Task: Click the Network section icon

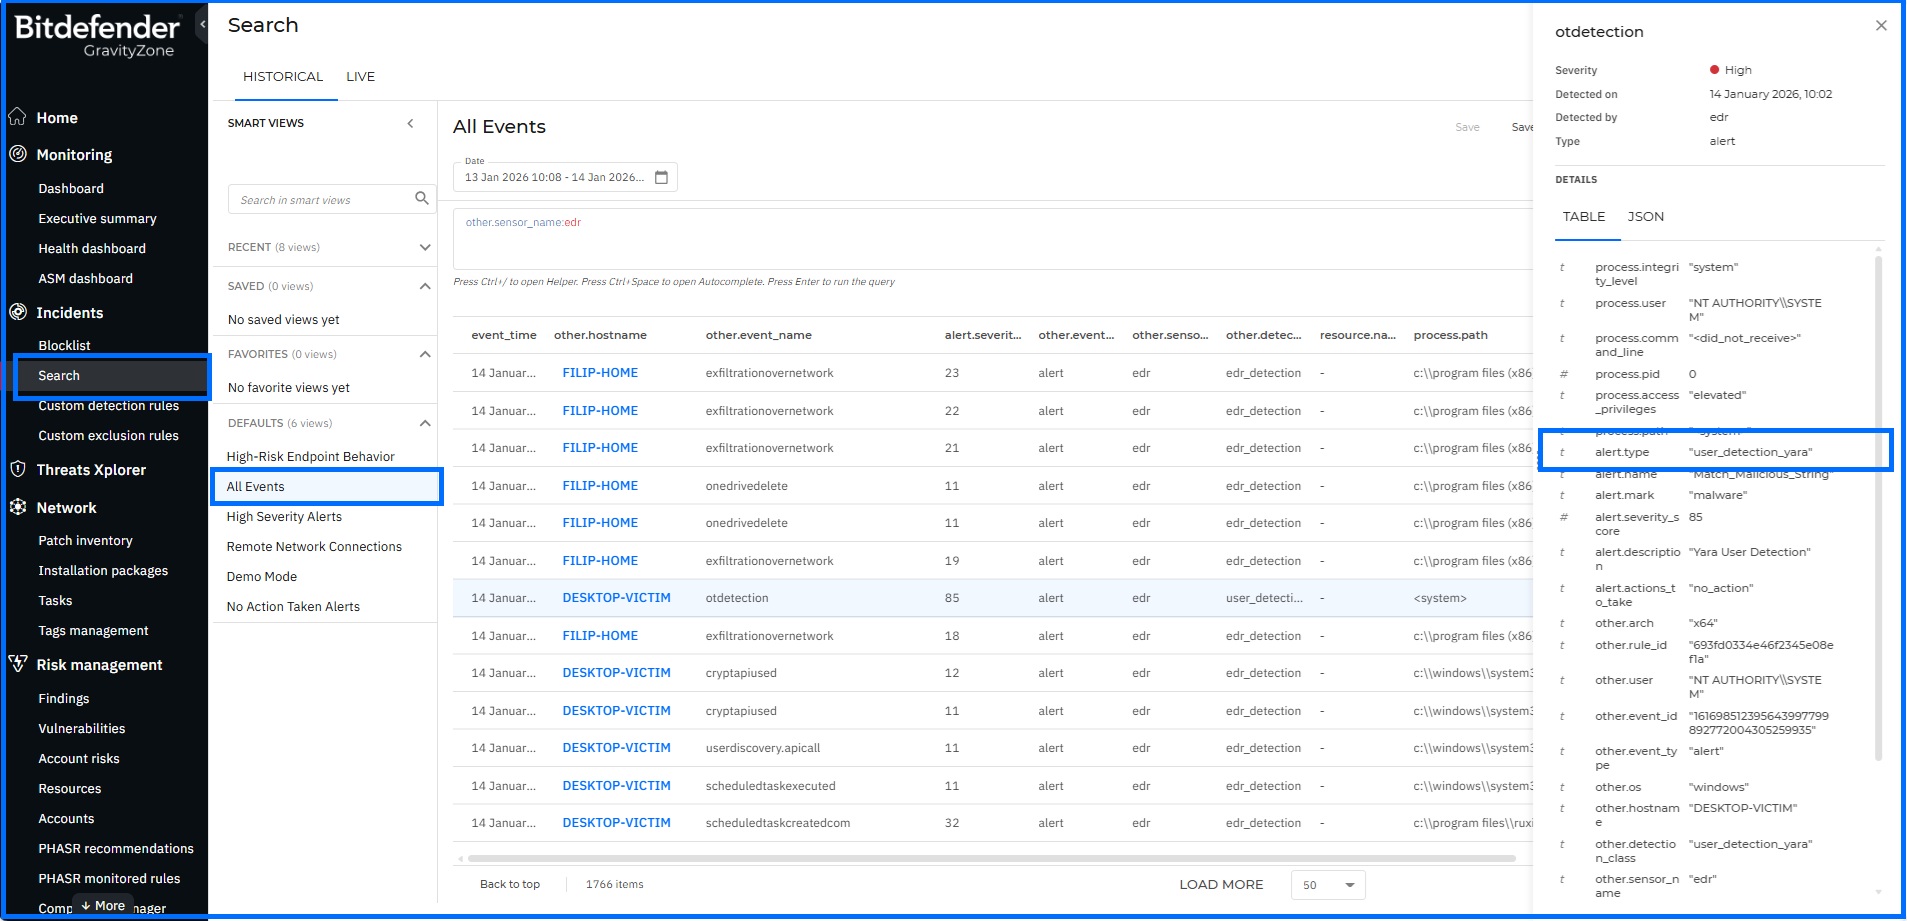Action: pyautogui.click(x=17, y=507)
